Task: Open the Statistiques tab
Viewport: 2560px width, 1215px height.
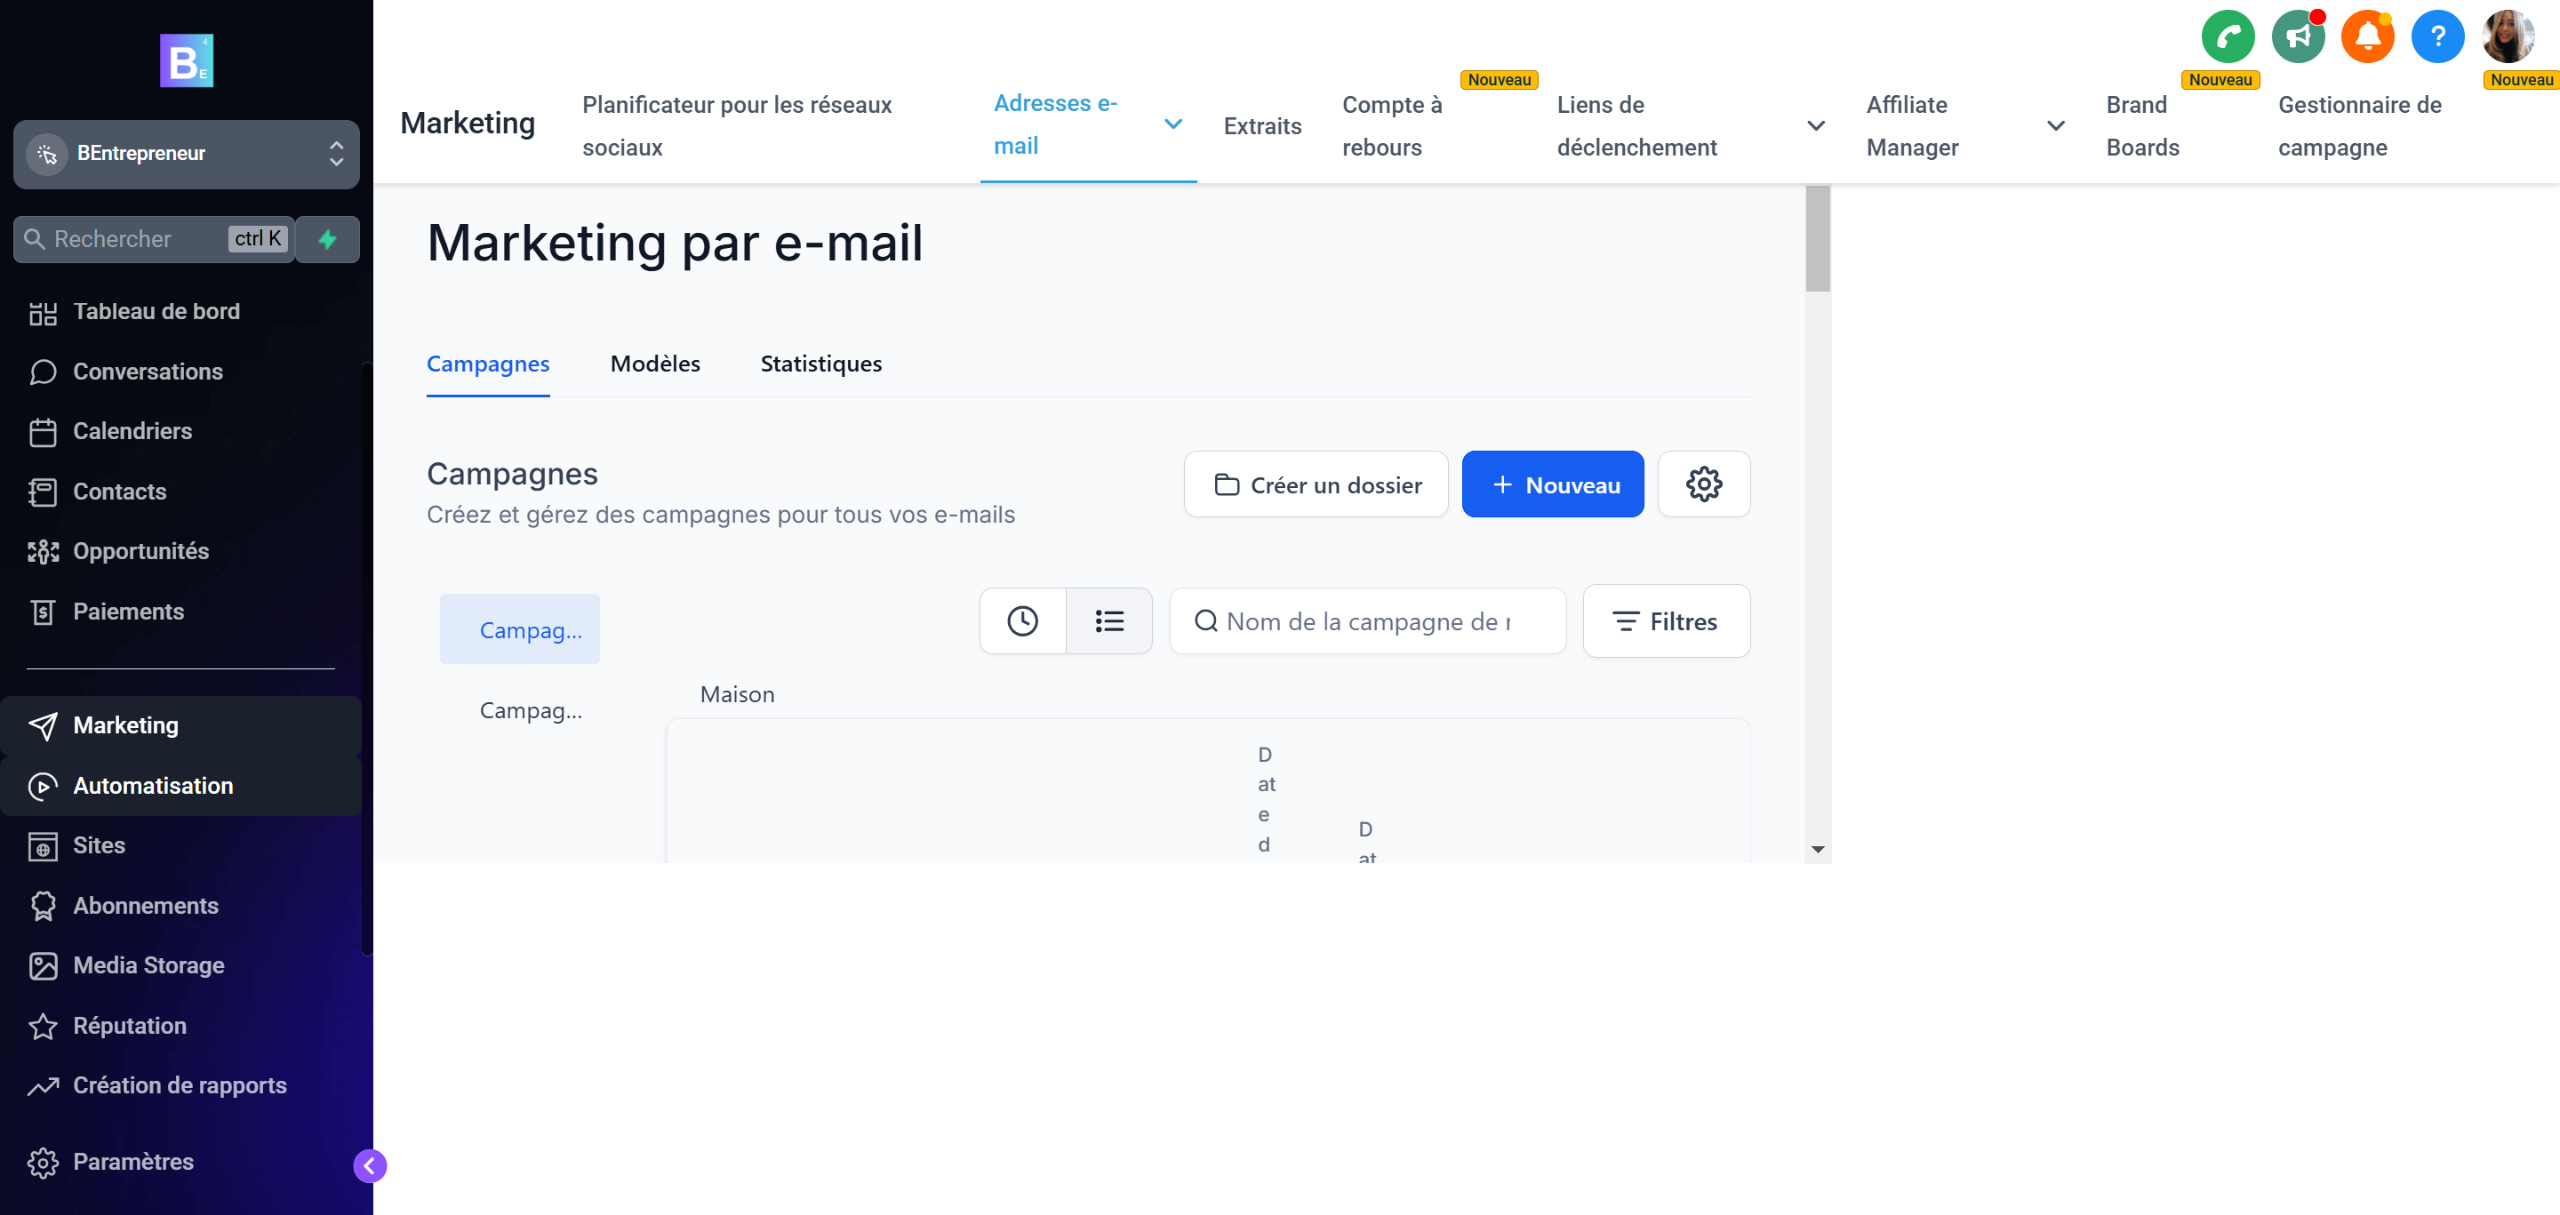Action: [820, 364]
